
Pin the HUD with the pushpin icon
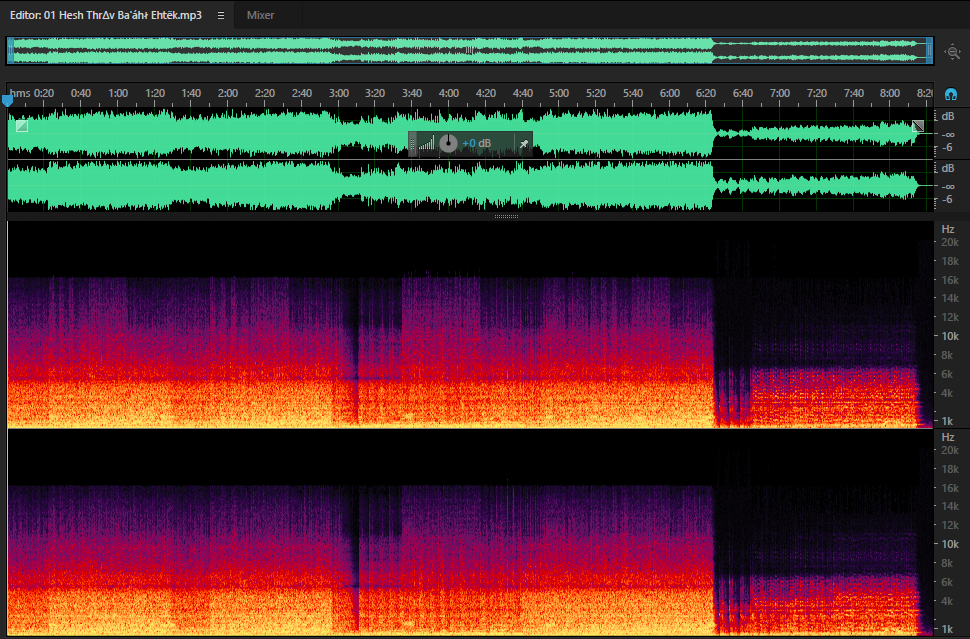523,144
